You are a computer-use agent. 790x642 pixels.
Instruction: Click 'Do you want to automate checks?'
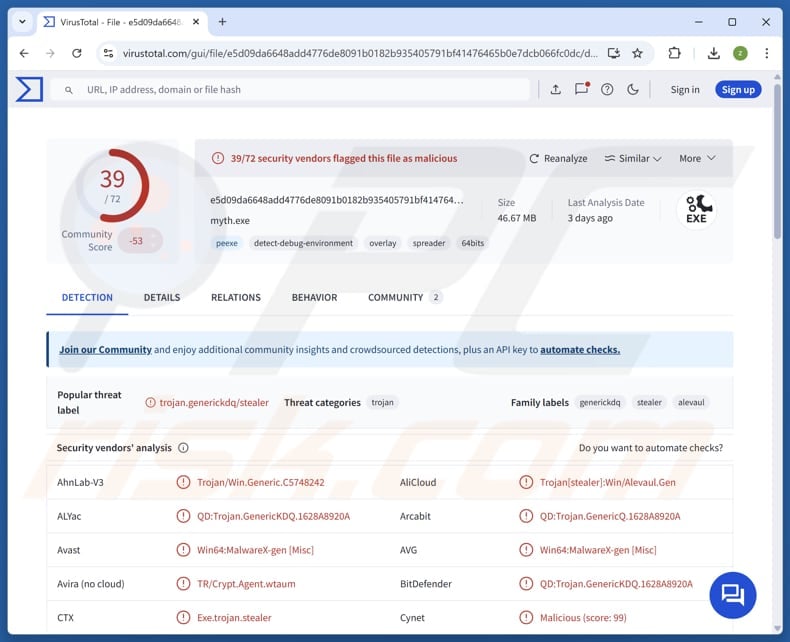(x=650, y=448)
